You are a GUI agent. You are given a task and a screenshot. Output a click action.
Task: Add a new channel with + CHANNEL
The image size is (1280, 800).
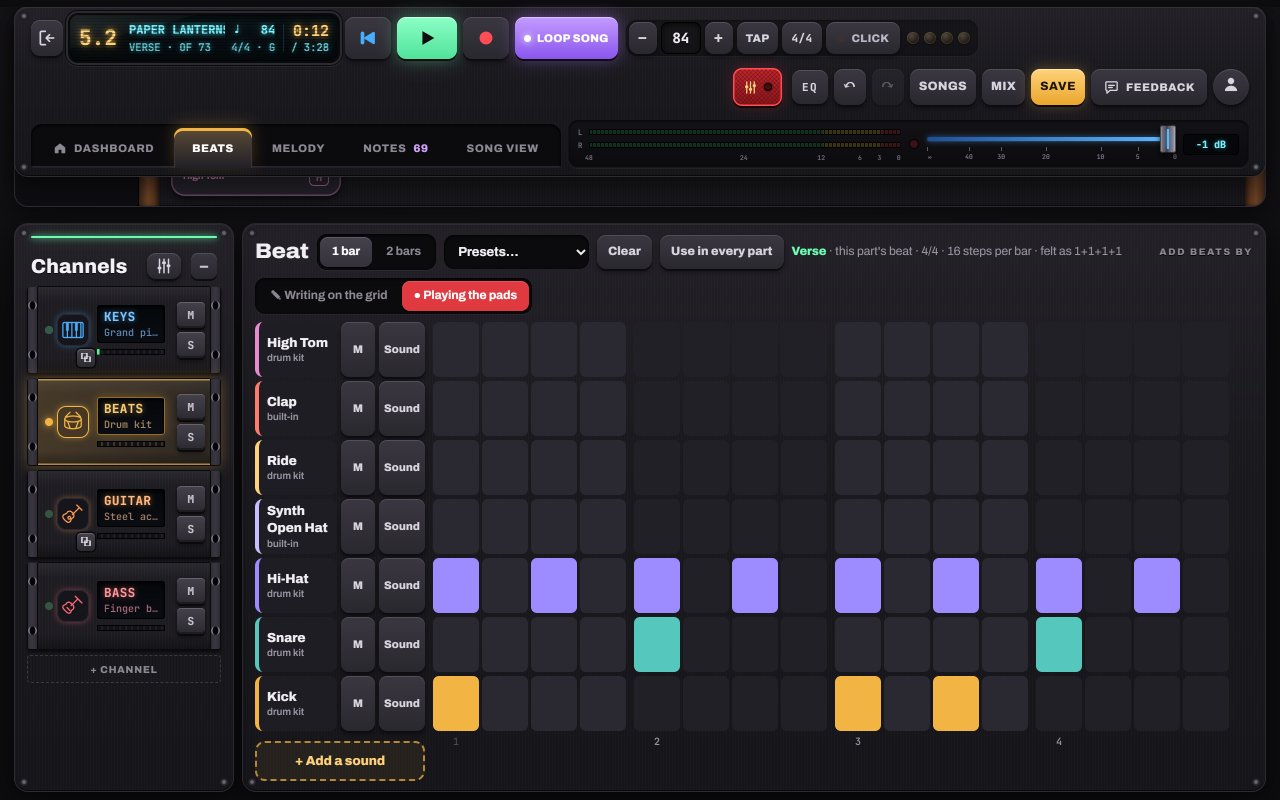(124, 669)
